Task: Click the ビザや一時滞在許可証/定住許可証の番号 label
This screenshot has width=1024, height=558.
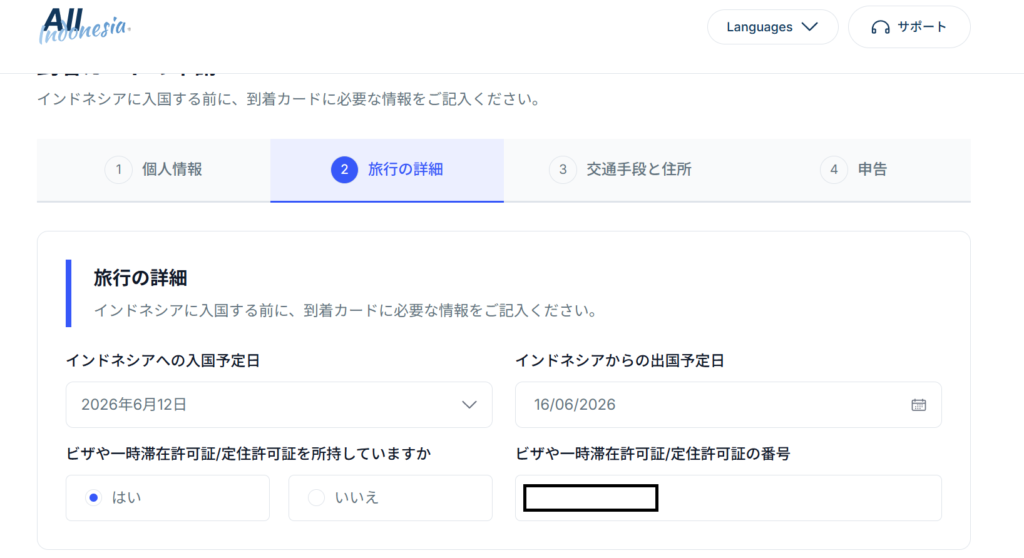Action: pyautogui.click(x=652, y=453)
